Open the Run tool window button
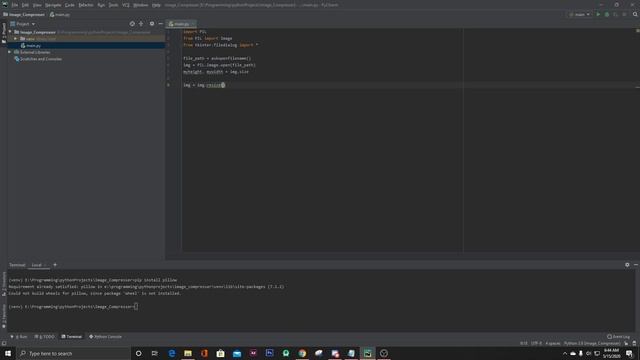Screen dimensions: 640x360 pos(20,337)
